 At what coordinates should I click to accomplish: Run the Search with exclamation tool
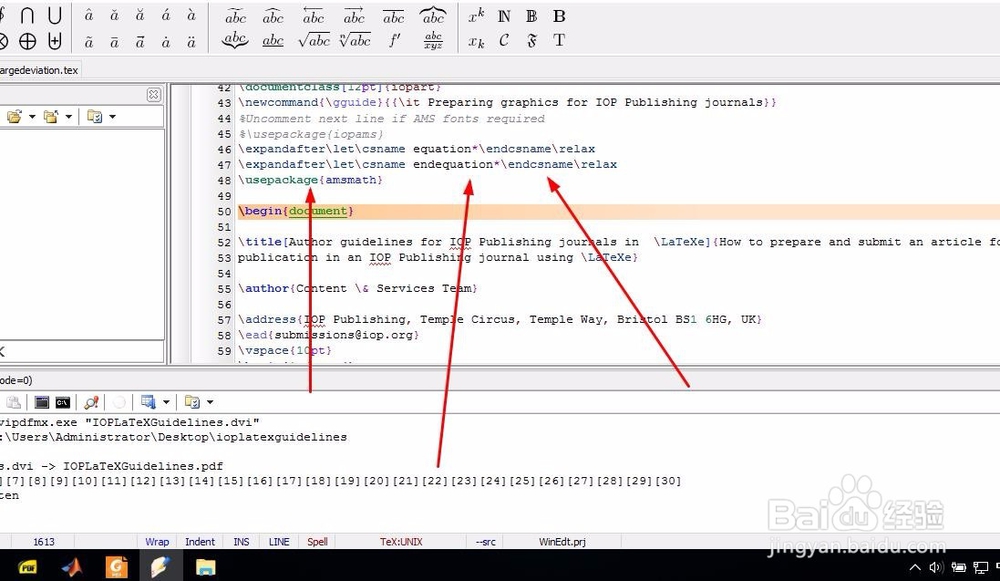tap(91, 402)
